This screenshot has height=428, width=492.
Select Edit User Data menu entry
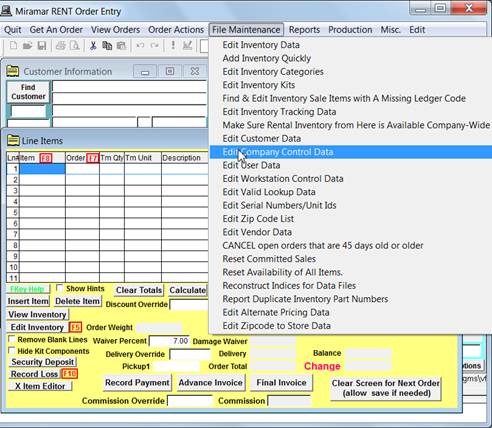coord(351,165)
